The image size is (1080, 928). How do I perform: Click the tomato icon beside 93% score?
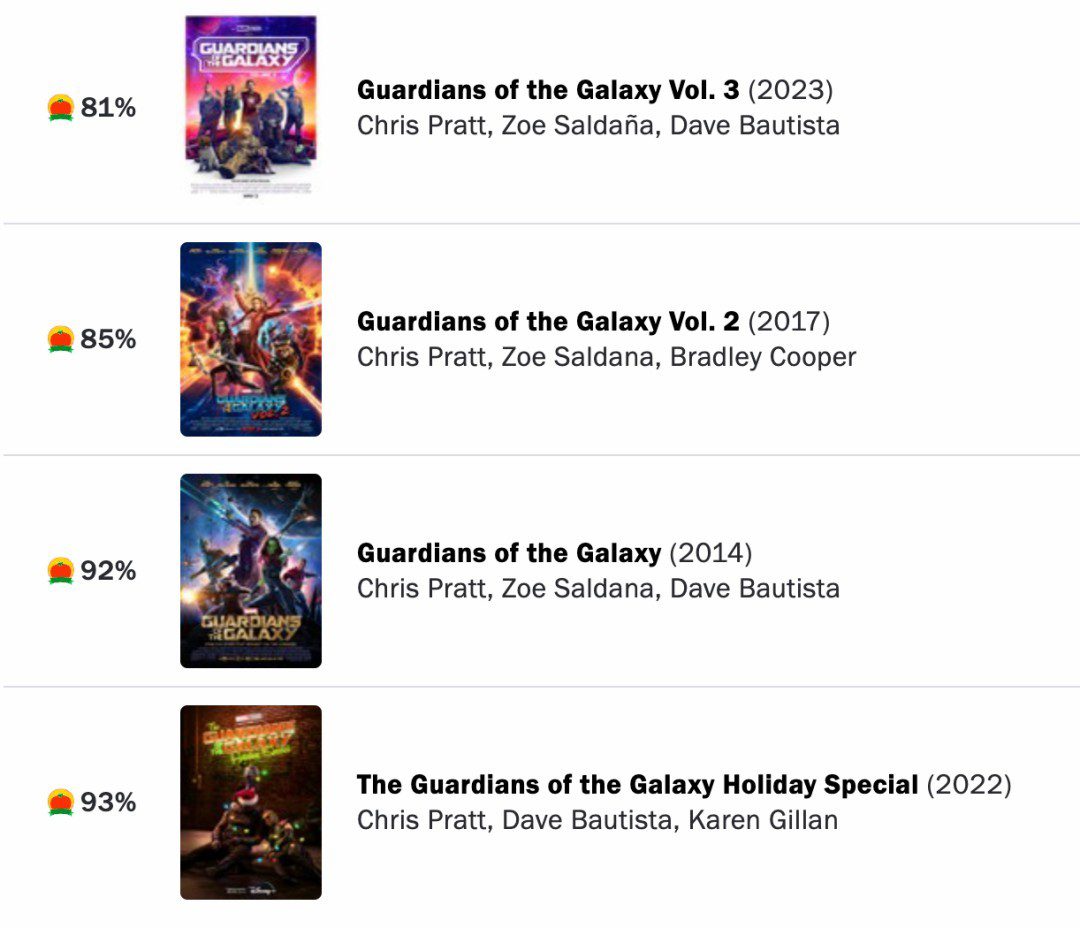(x=61, y=802)
